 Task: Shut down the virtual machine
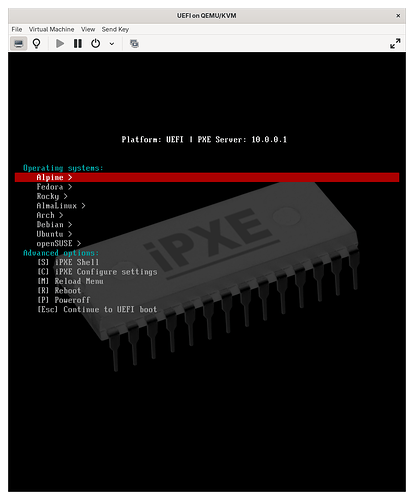click(96, 44)
